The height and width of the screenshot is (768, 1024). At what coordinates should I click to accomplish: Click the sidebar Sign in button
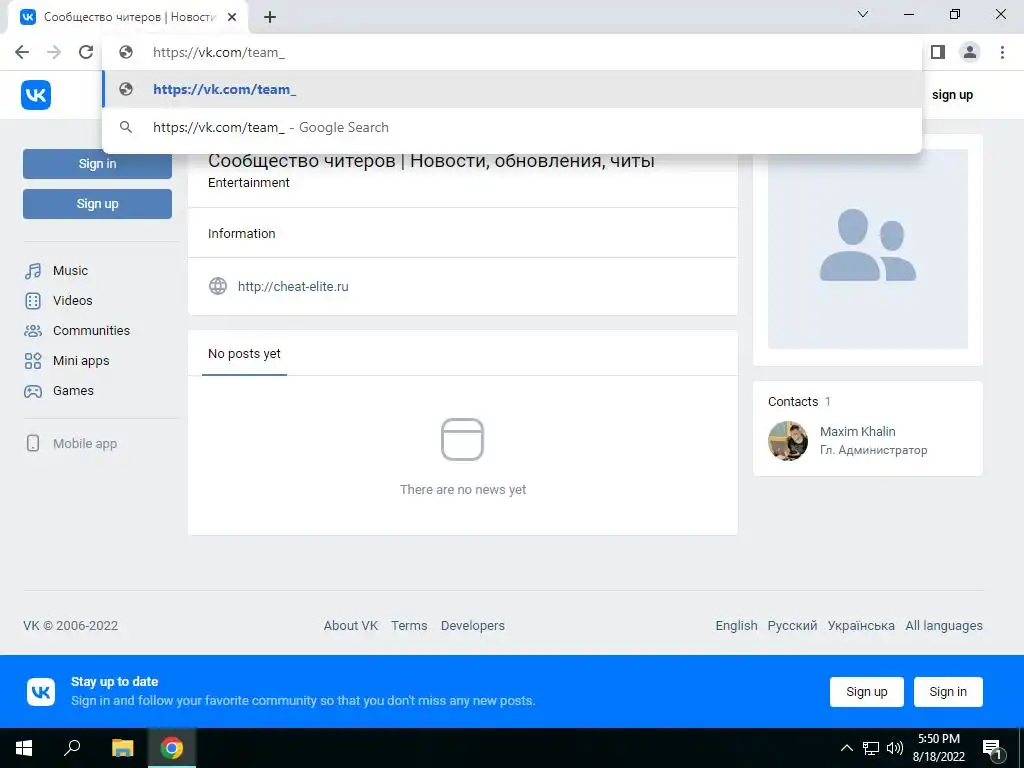pos(97,164)
